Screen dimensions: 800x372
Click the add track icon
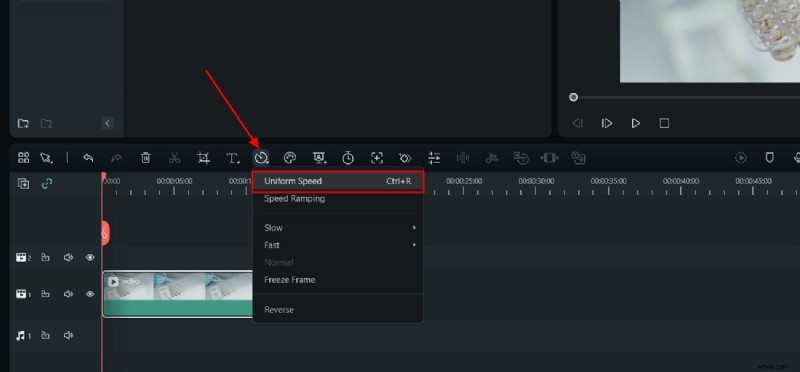pyautogui.click(x=23, y=184)
